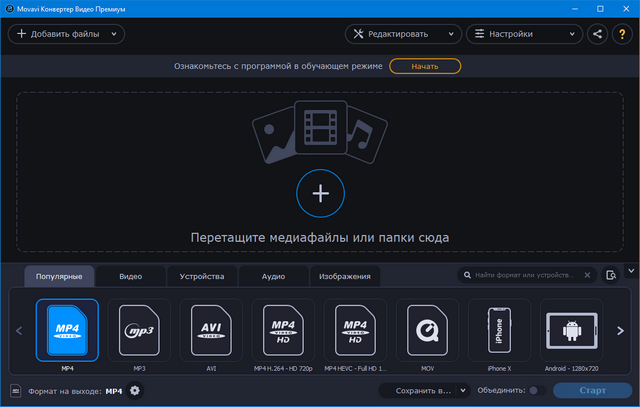The width and height of the screenshot is (640, 407).
Task: Select the MOV QuickTime format preset
Action: 428,331
